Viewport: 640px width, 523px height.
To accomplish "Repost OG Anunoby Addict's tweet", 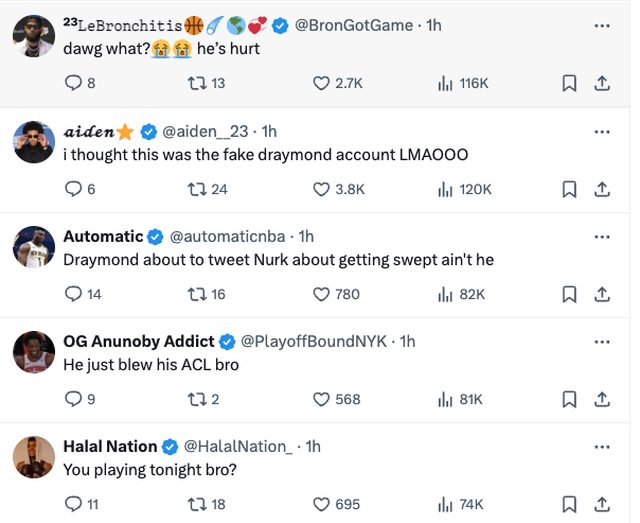I will (x=196, y=399).
